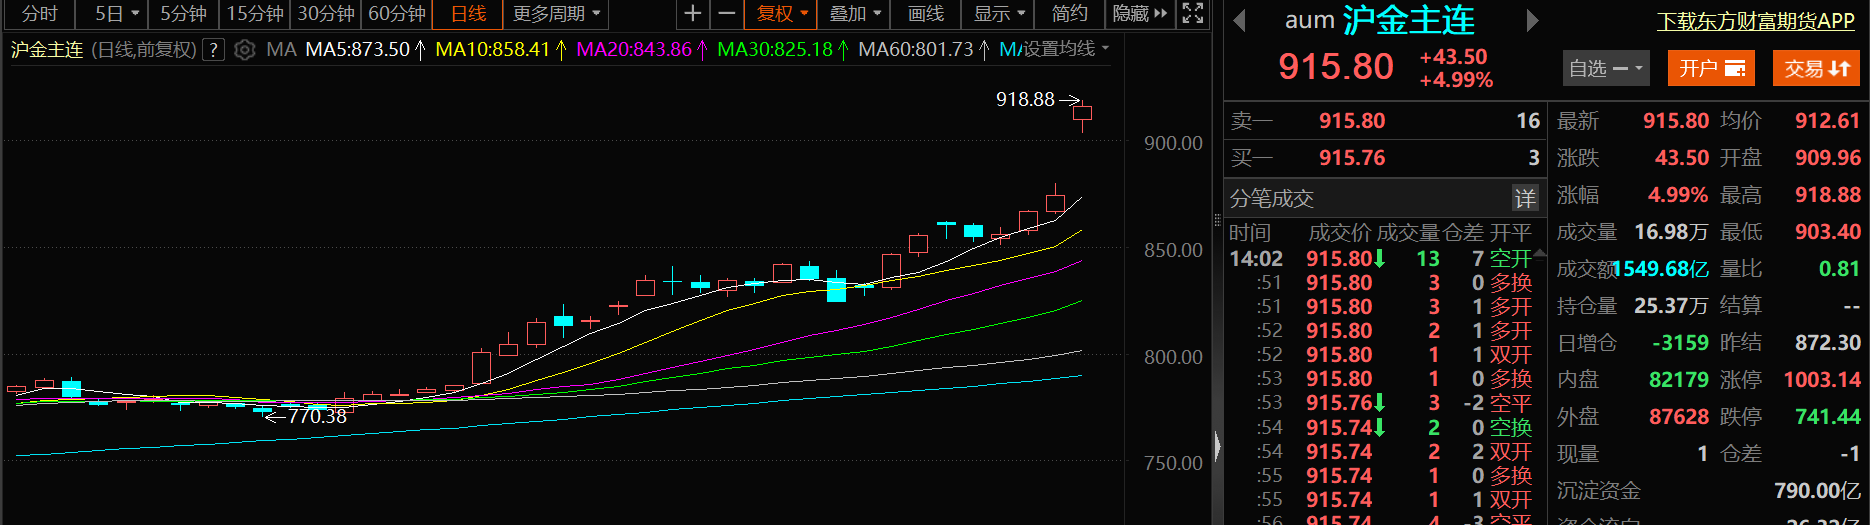Zoom in chart with plus icon
This screenshot has width=1870, height=525.
click(692, 14)
